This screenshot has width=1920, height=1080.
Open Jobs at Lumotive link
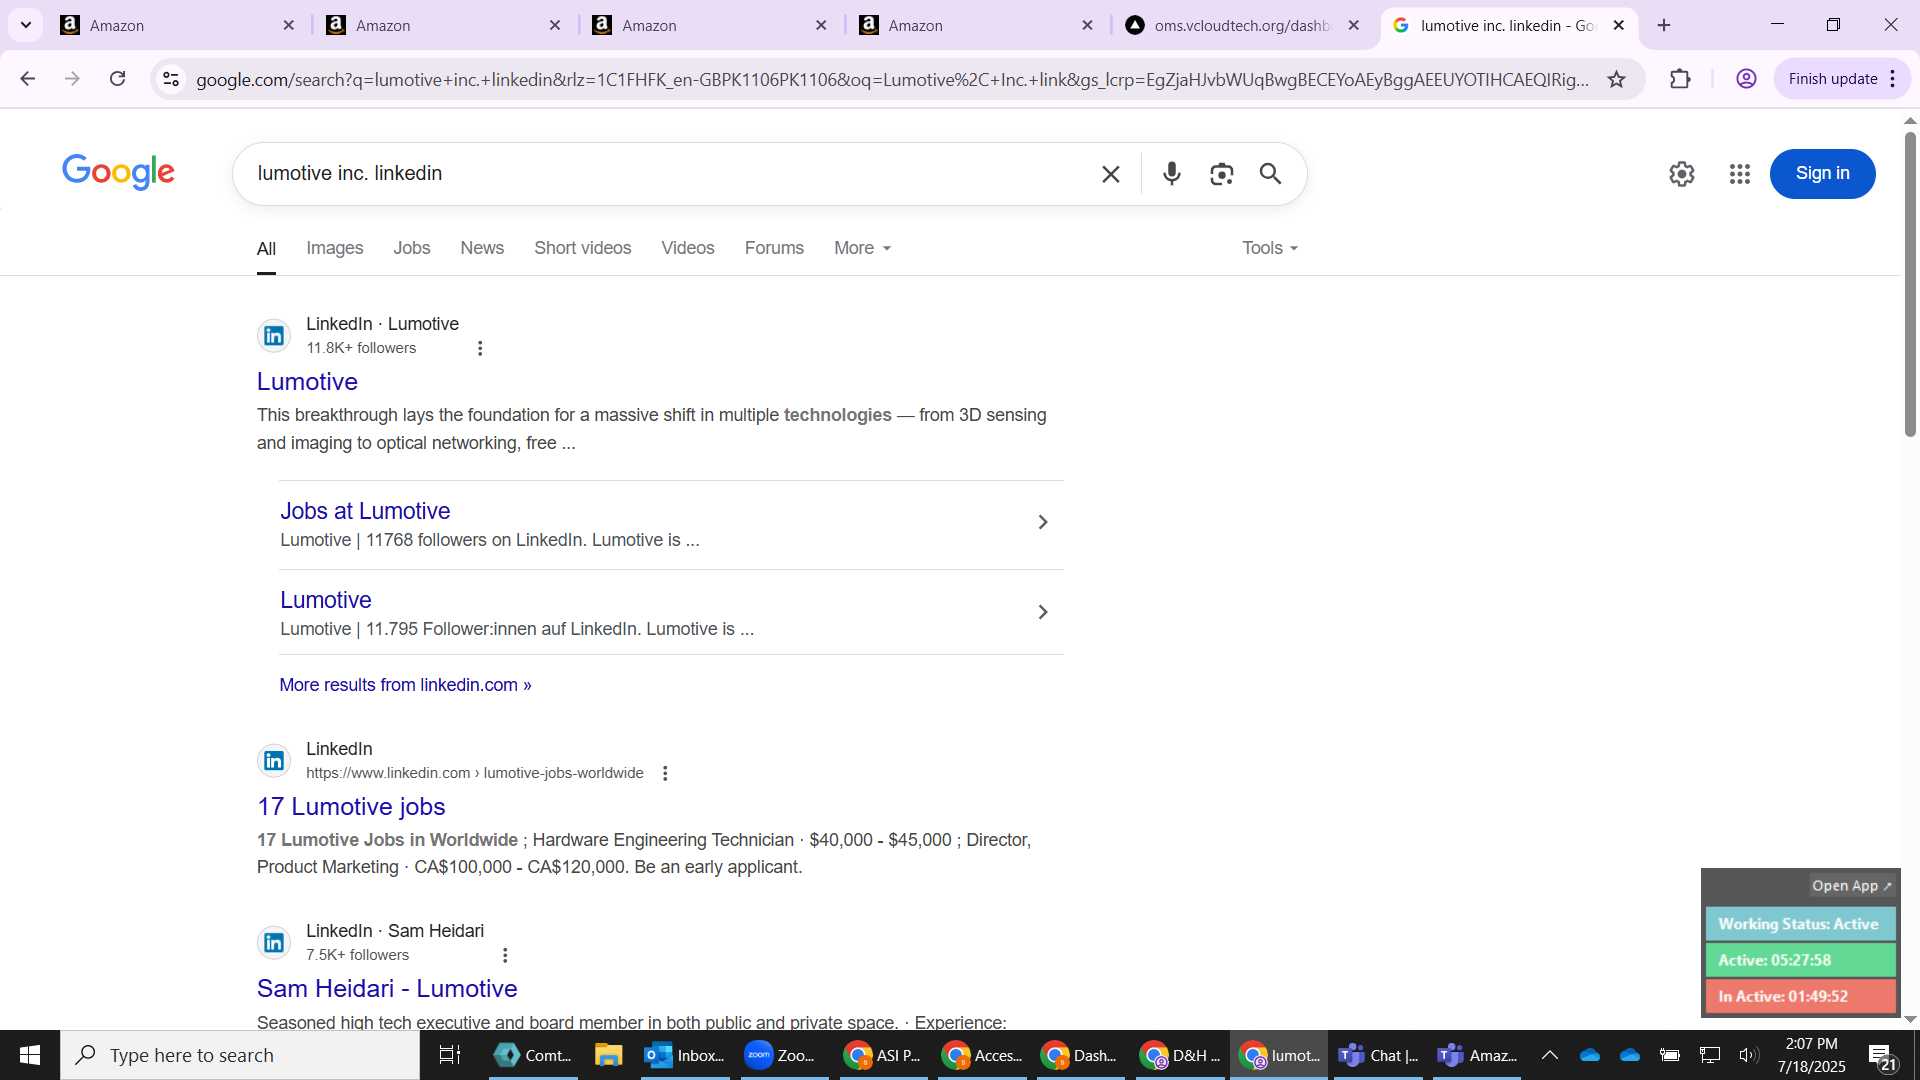pos(365,511)
